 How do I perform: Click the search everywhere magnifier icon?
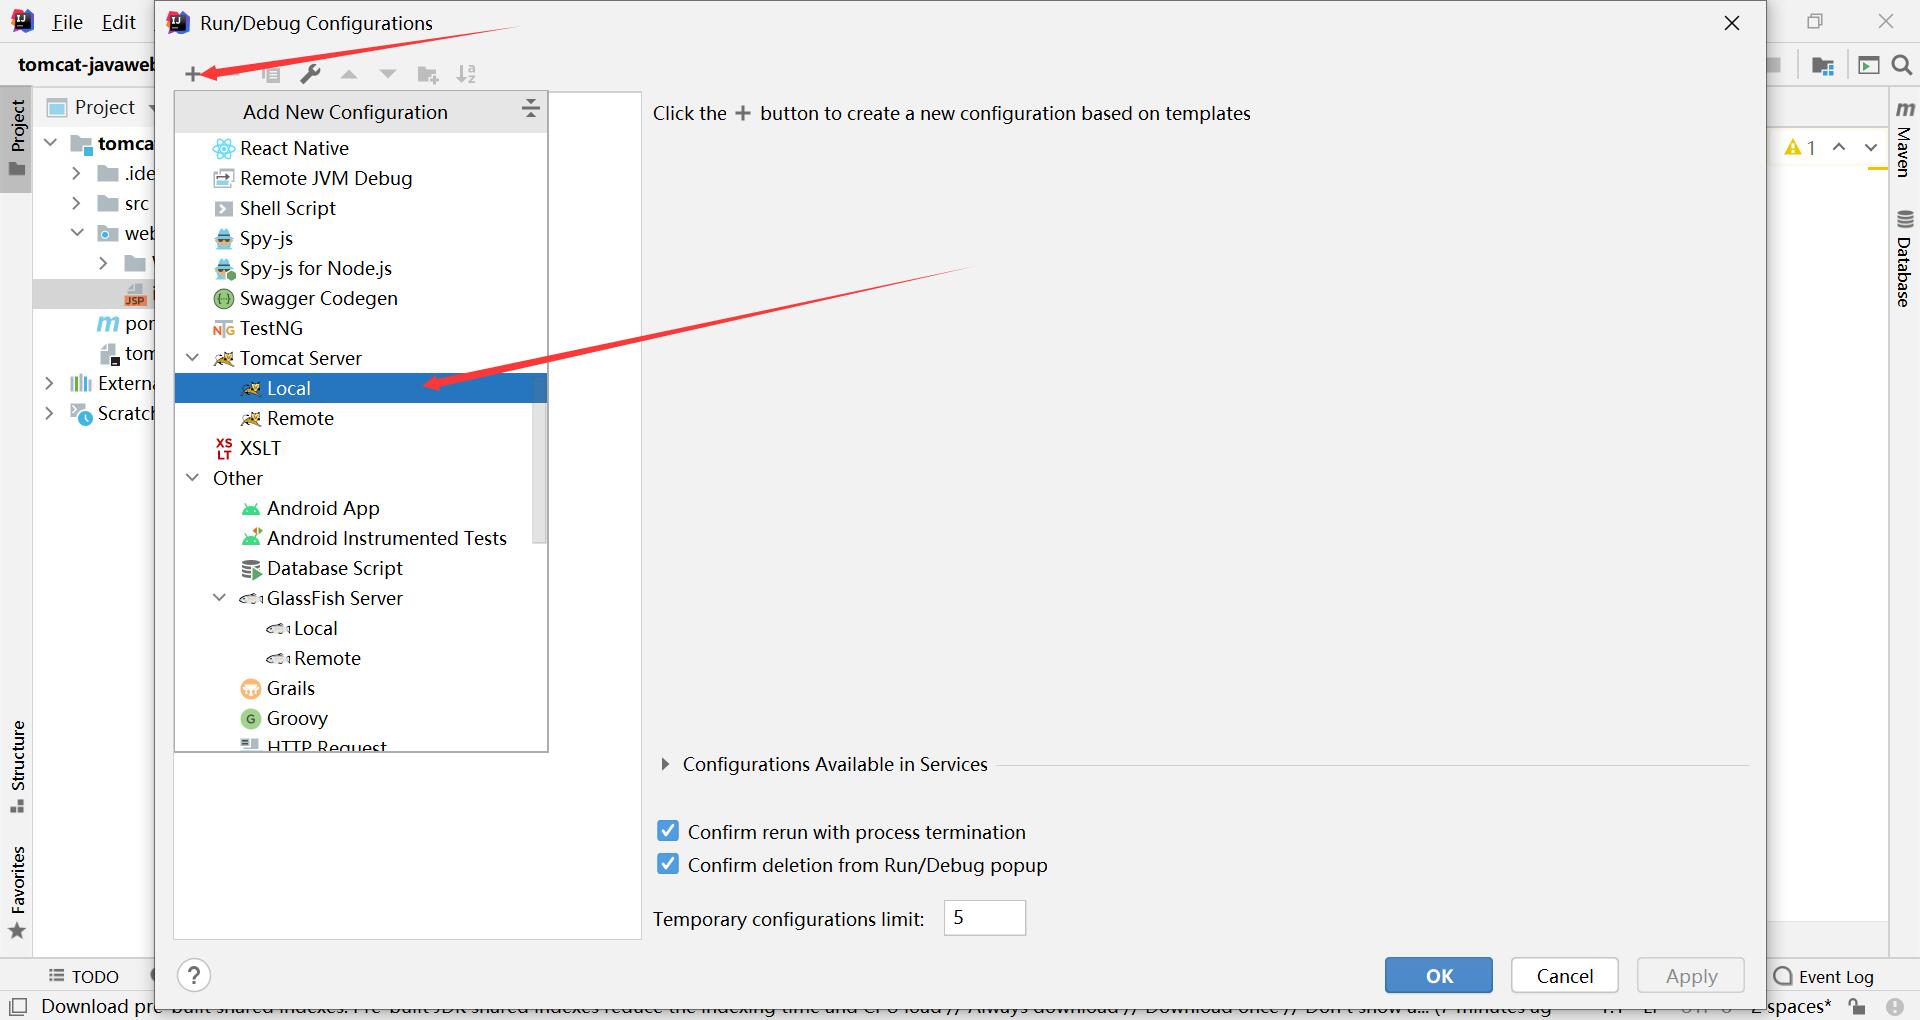(x=1902, y=66)
